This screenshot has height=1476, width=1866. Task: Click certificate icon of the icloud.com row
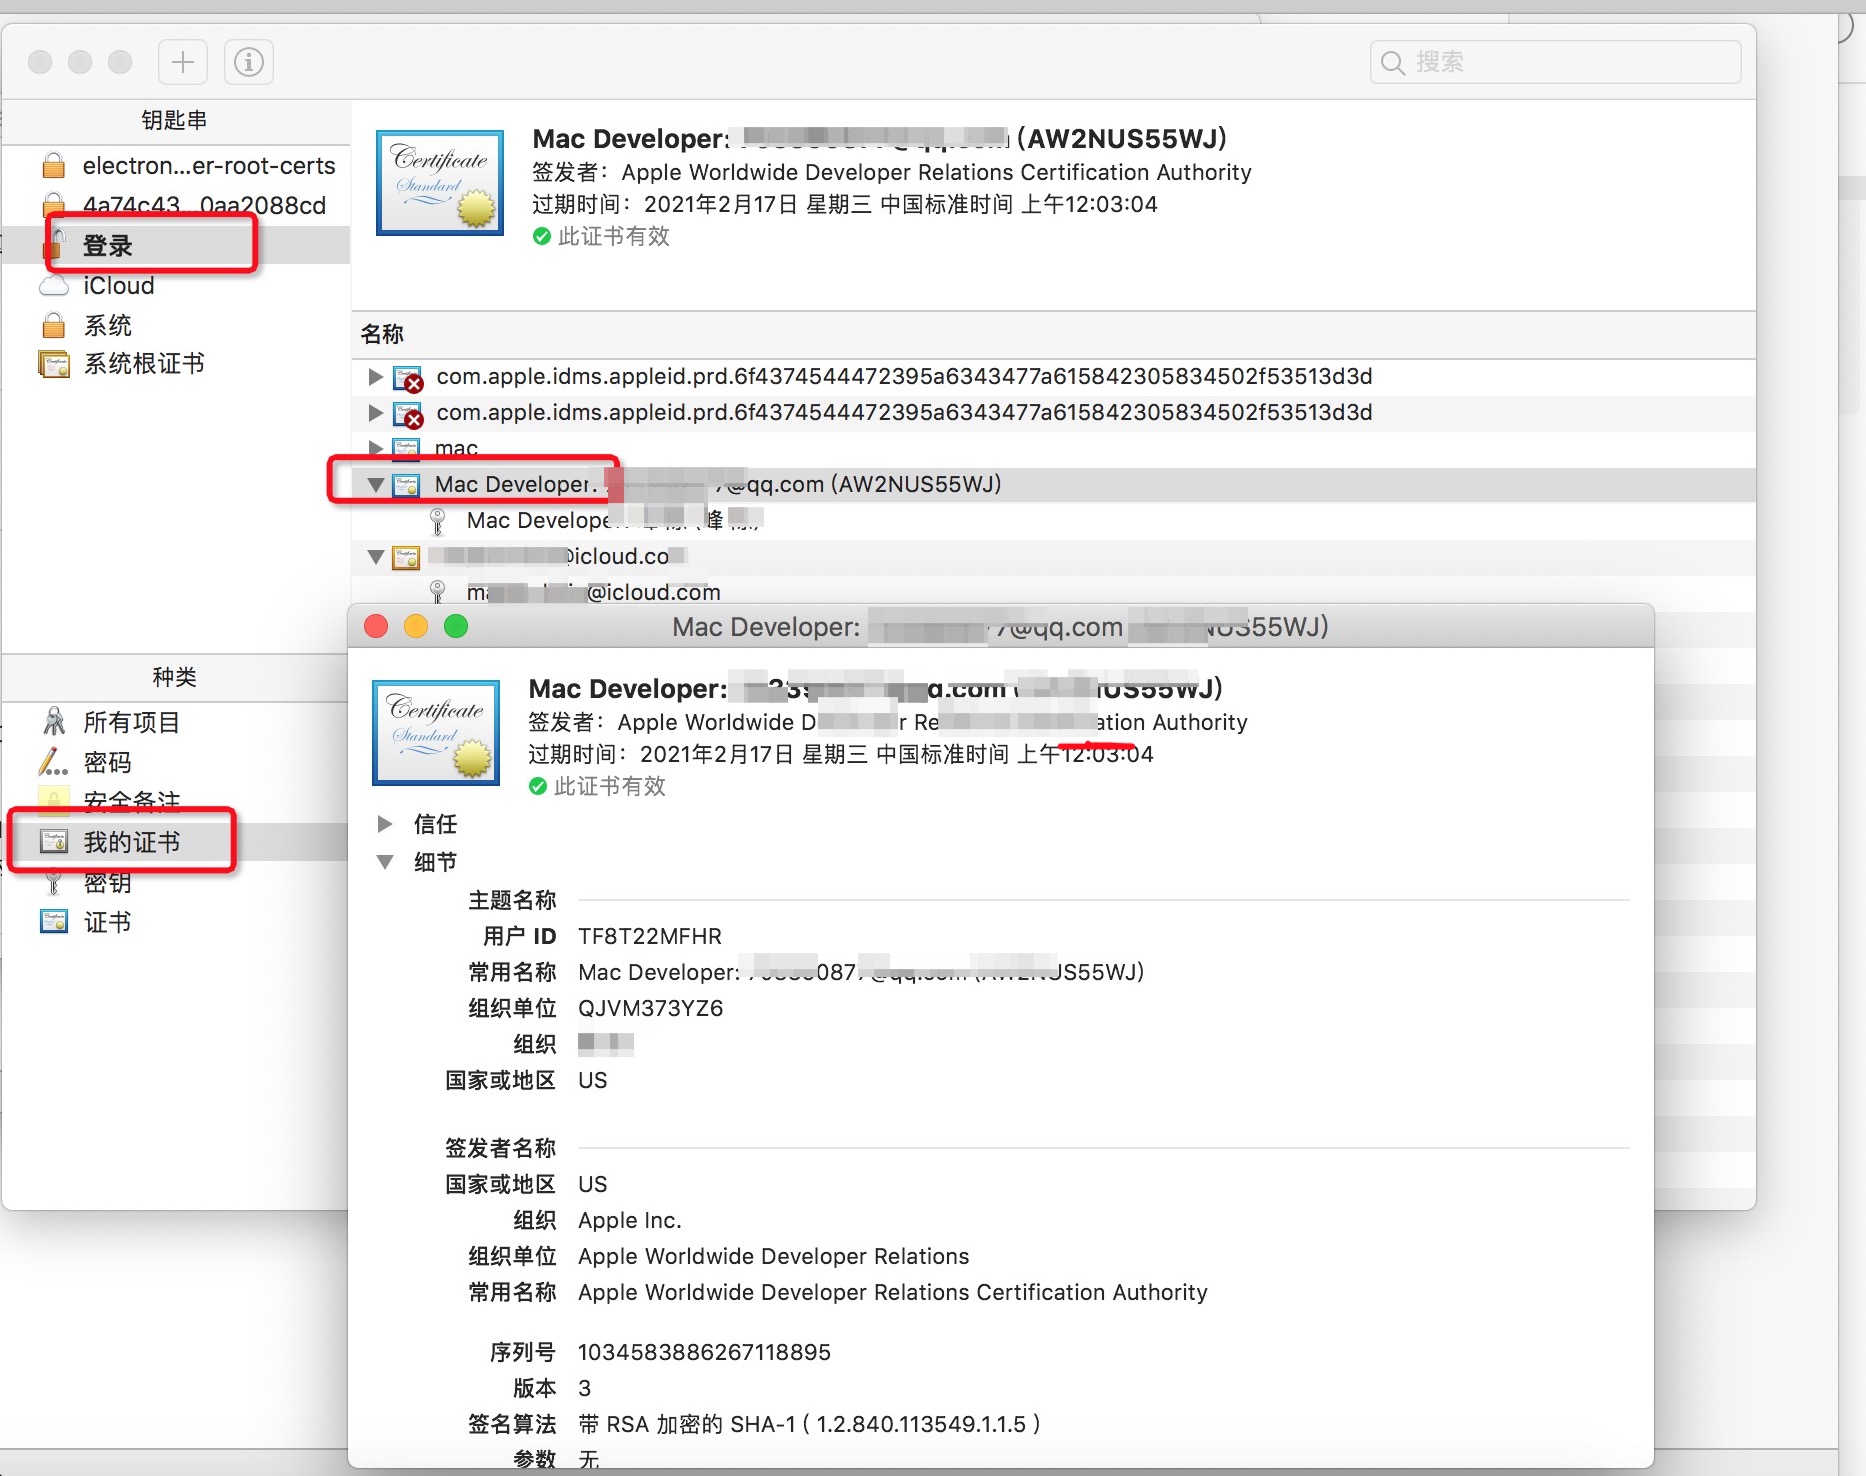[x=405, y=557]
